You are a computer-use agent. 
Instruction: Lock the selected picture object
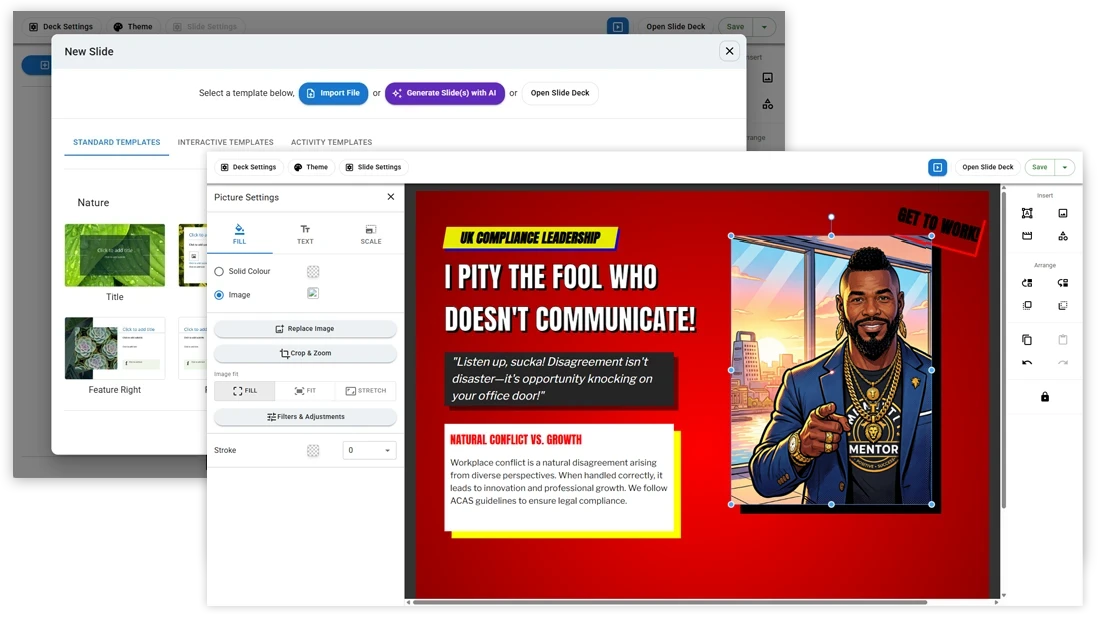click(x=1045, y=397)
